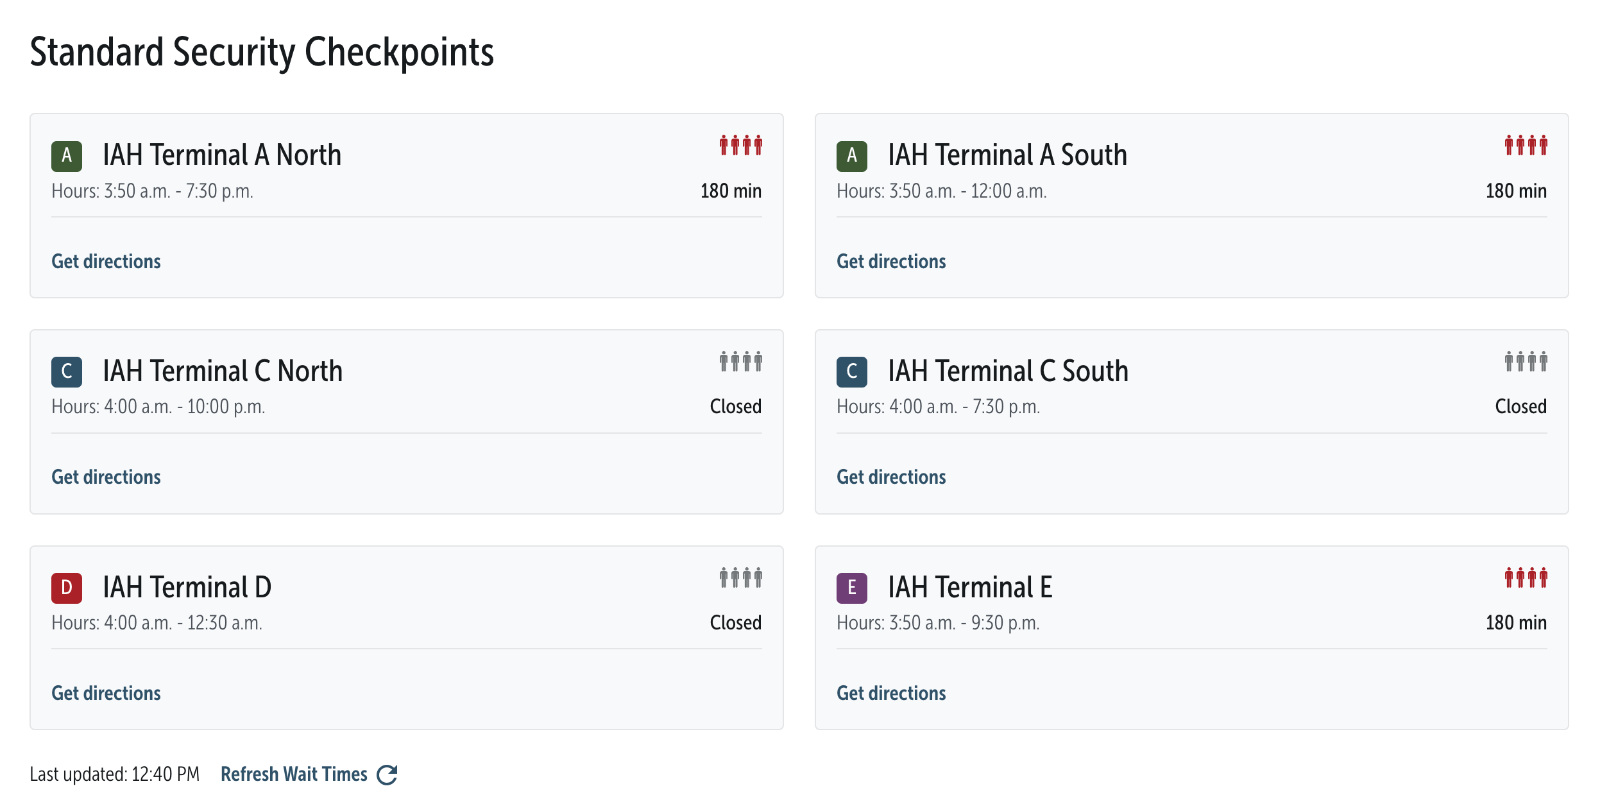Click the Terminal A South letter badge icon

[x=852, y=155]
